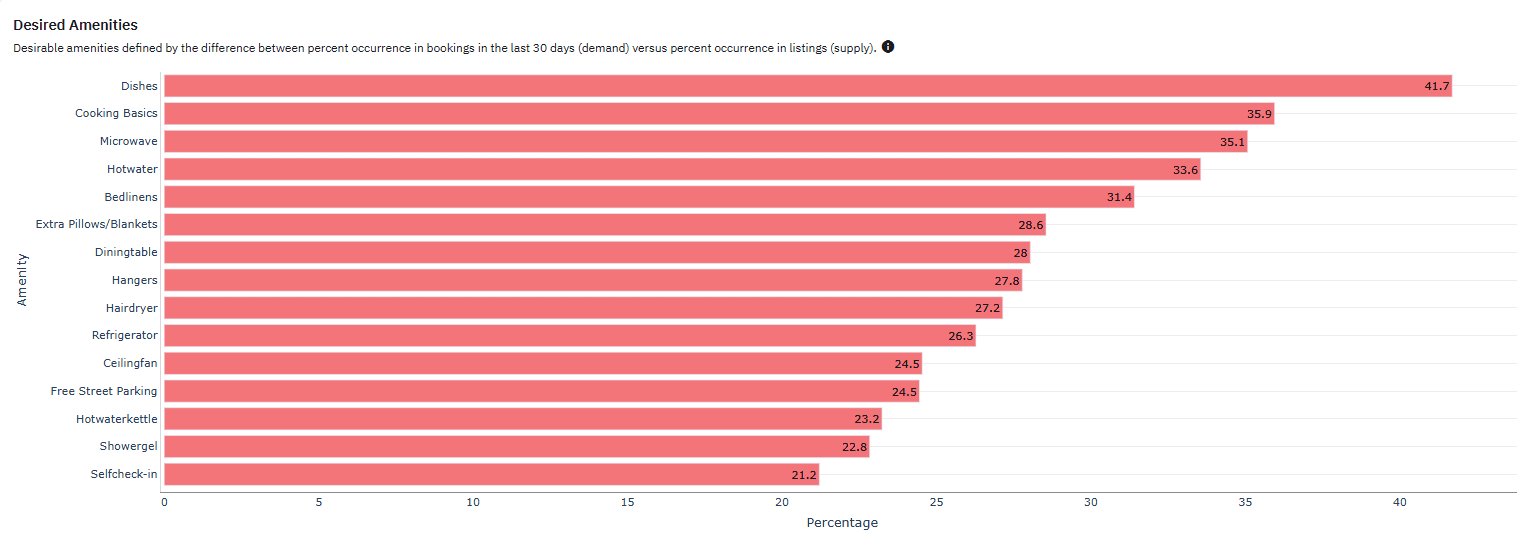Screen dimensions: 1517x541
Task: Click the Showergel bar
Action: pos(517,447)
